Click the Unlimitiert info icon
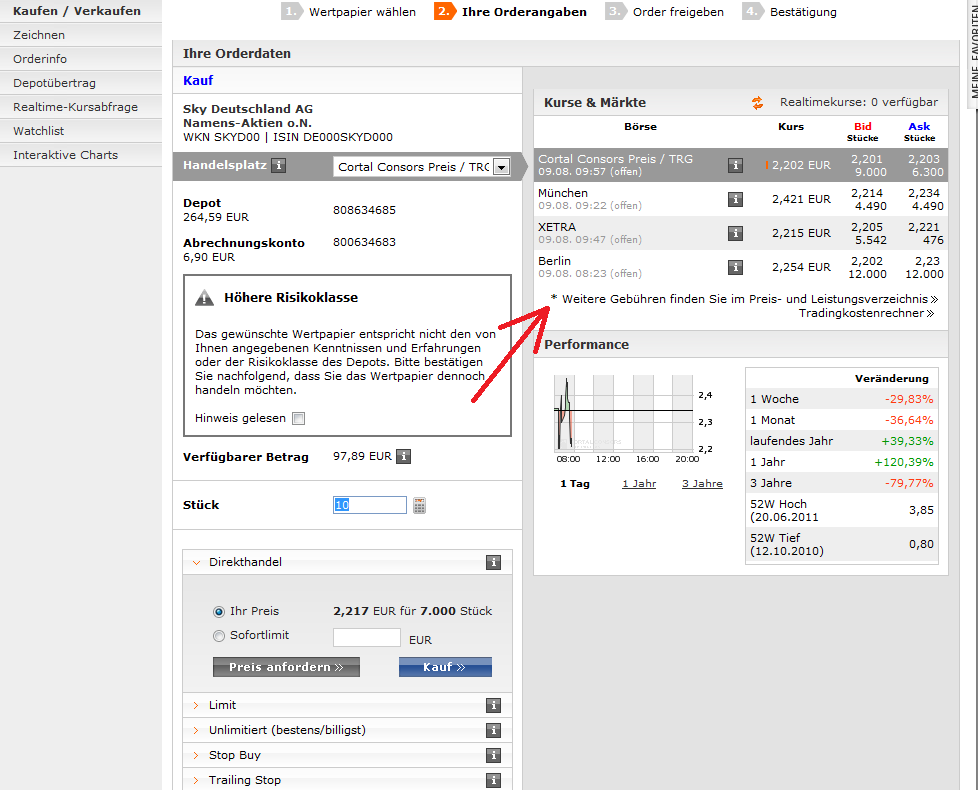Image resolution: width=978 pixels, height=790 pixels. [x=493, y=730]
